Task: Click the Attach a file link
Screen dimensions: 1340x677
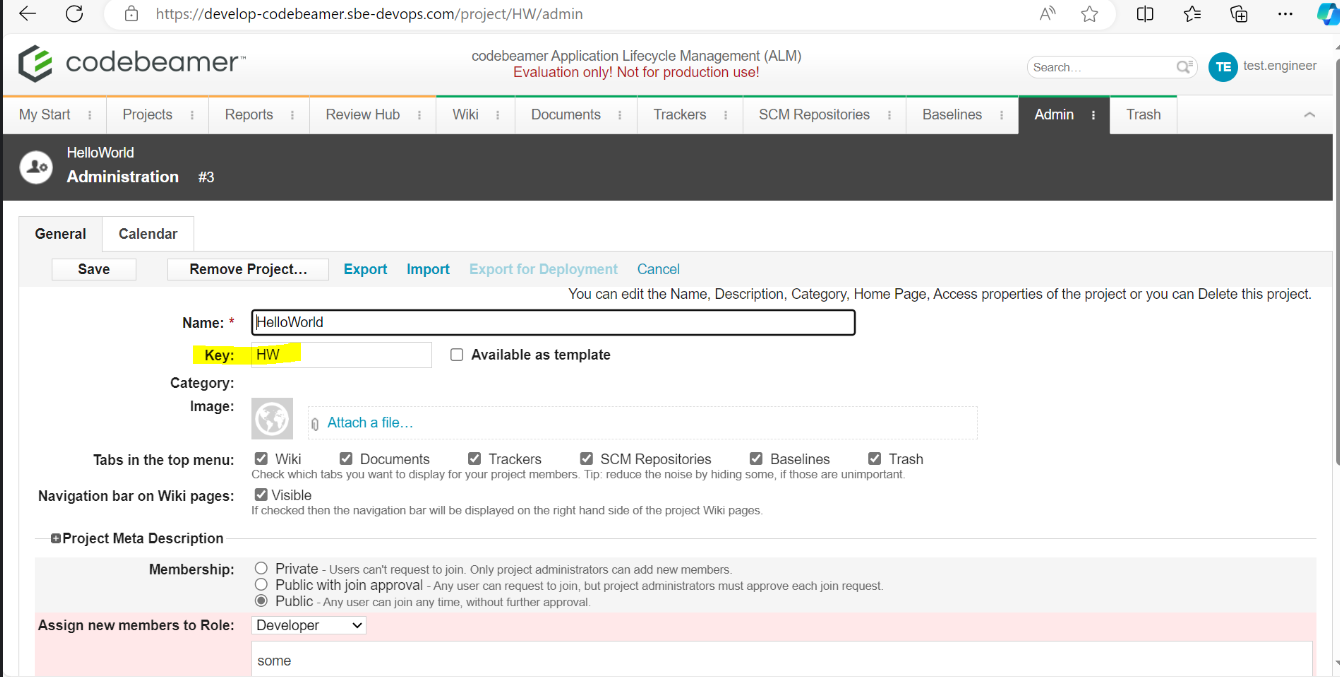Action: click(370, 423)
